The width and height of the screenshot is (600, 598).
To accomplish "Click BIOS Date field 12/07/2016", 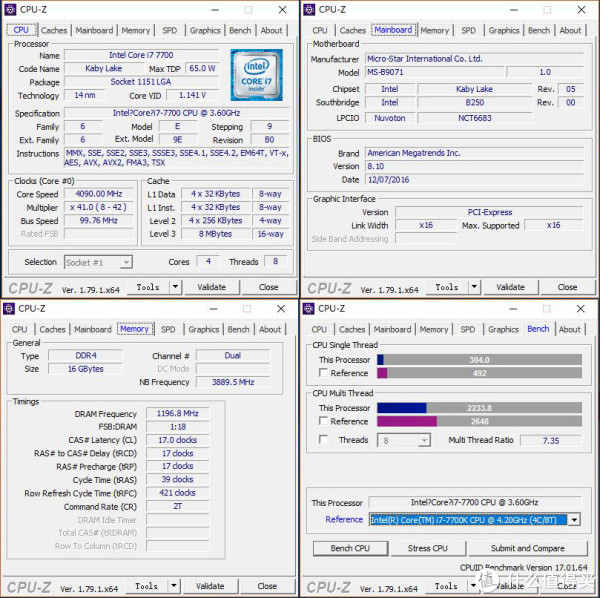I will 474,179.
